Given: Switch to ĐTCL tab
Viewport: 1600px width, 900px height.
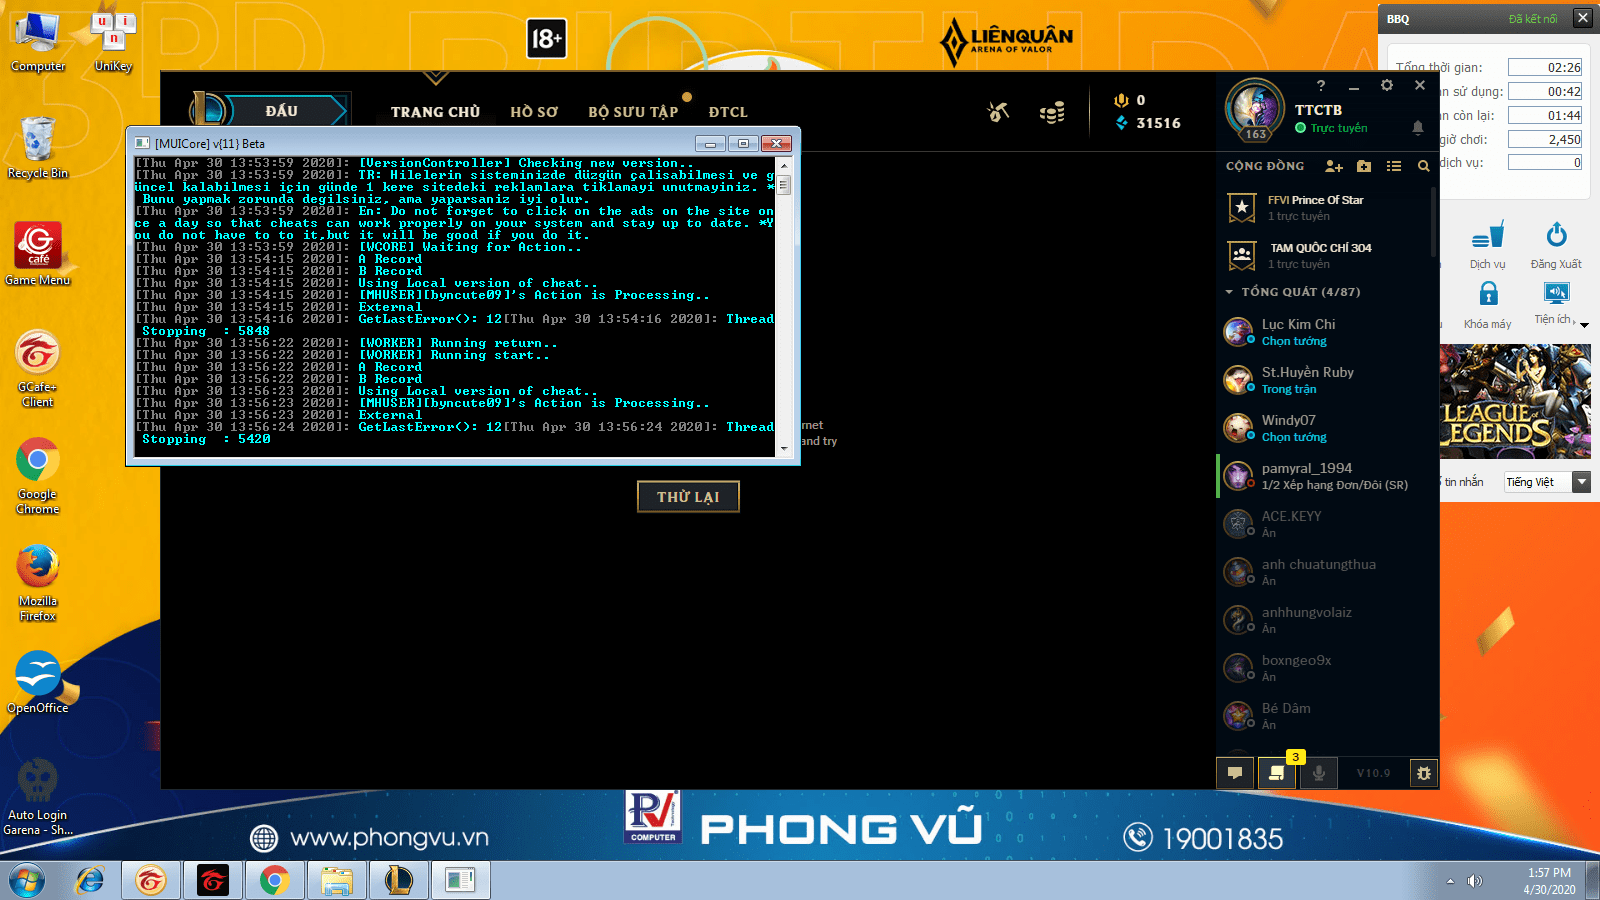Looking at the screenshot, I should click(x=728, y=112).
